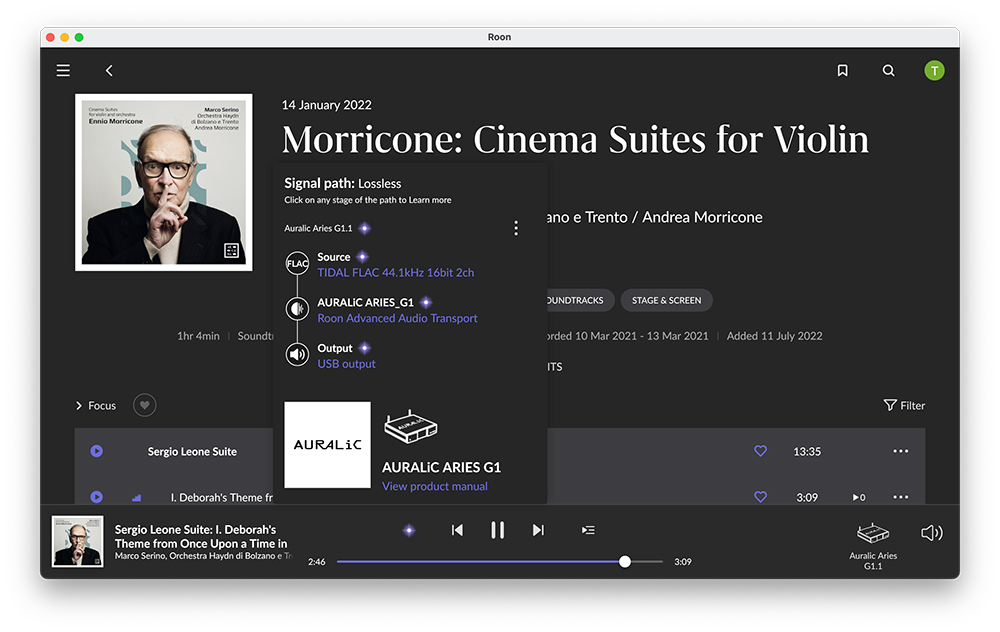Open the green T profile avatar
This screenshot has width=1000, height=632.
point(934,70)
